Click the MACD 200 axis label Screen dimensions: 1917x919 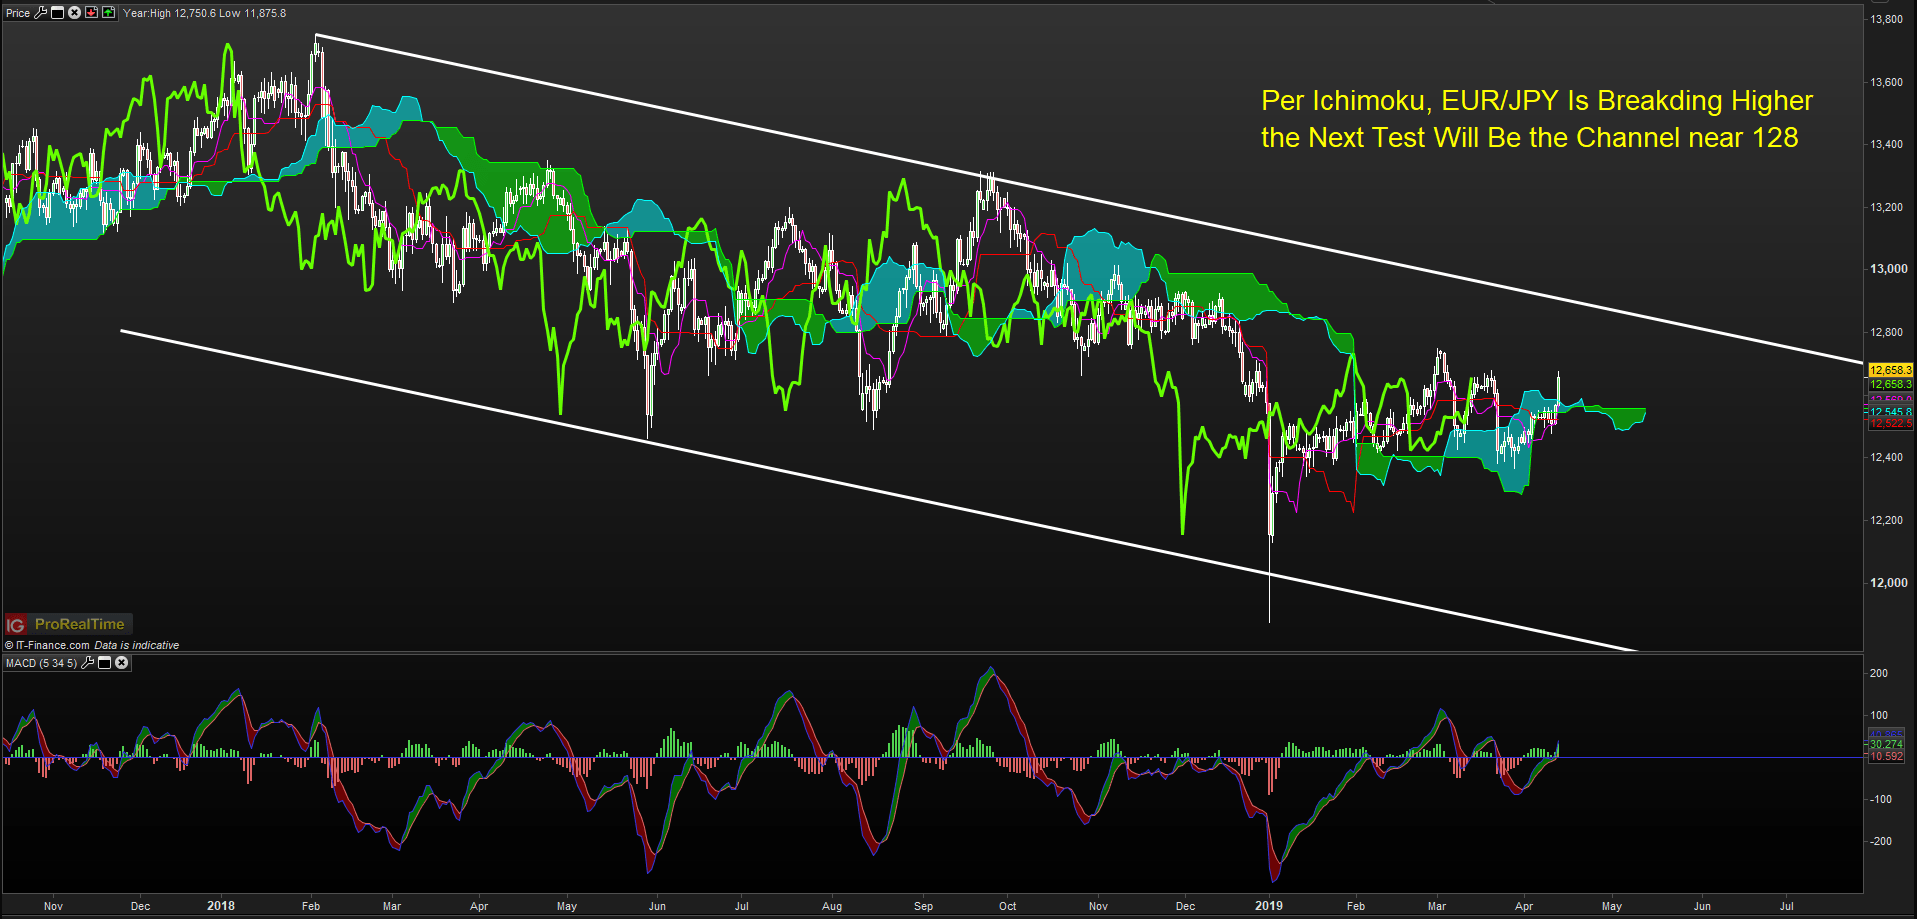tap(1879, 673)
